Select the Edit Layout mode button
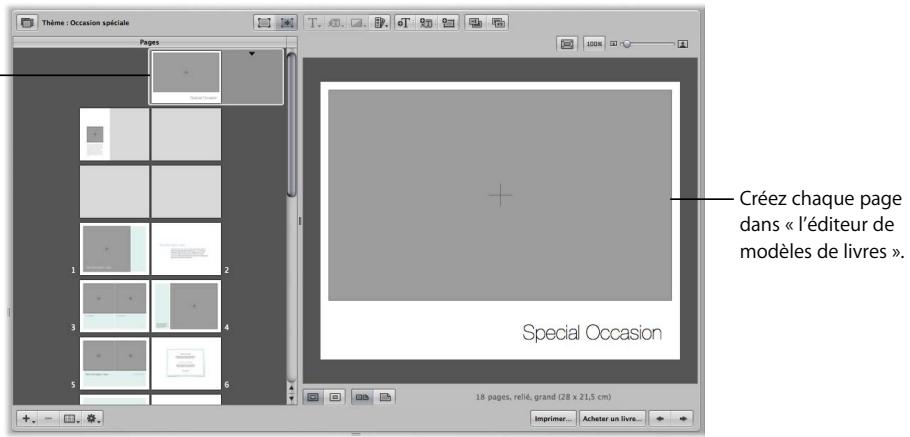 pyautogui.click(x=286, y=23)
